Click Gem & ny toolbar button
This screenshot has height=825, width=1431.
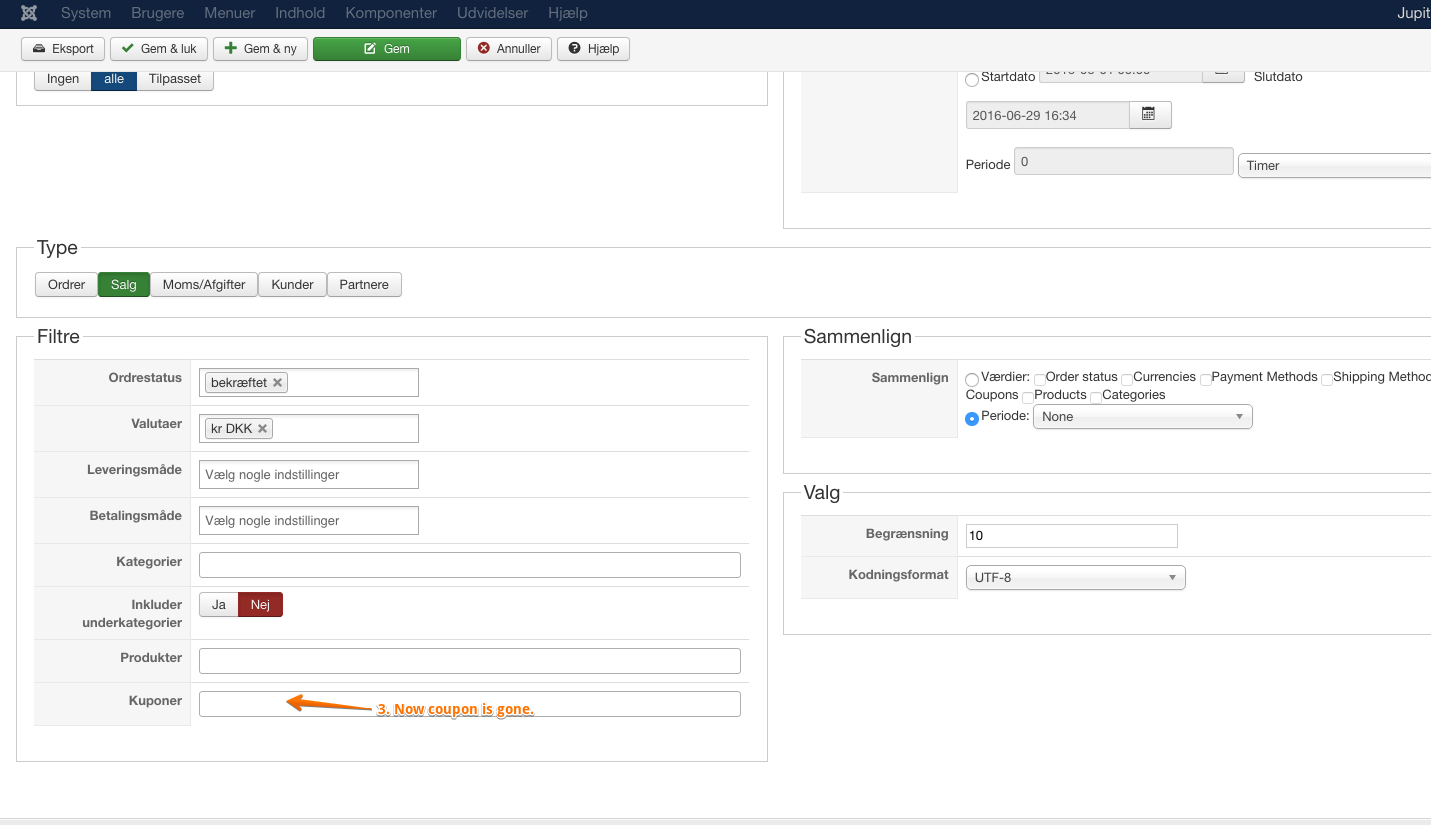[x=260, y=49]
